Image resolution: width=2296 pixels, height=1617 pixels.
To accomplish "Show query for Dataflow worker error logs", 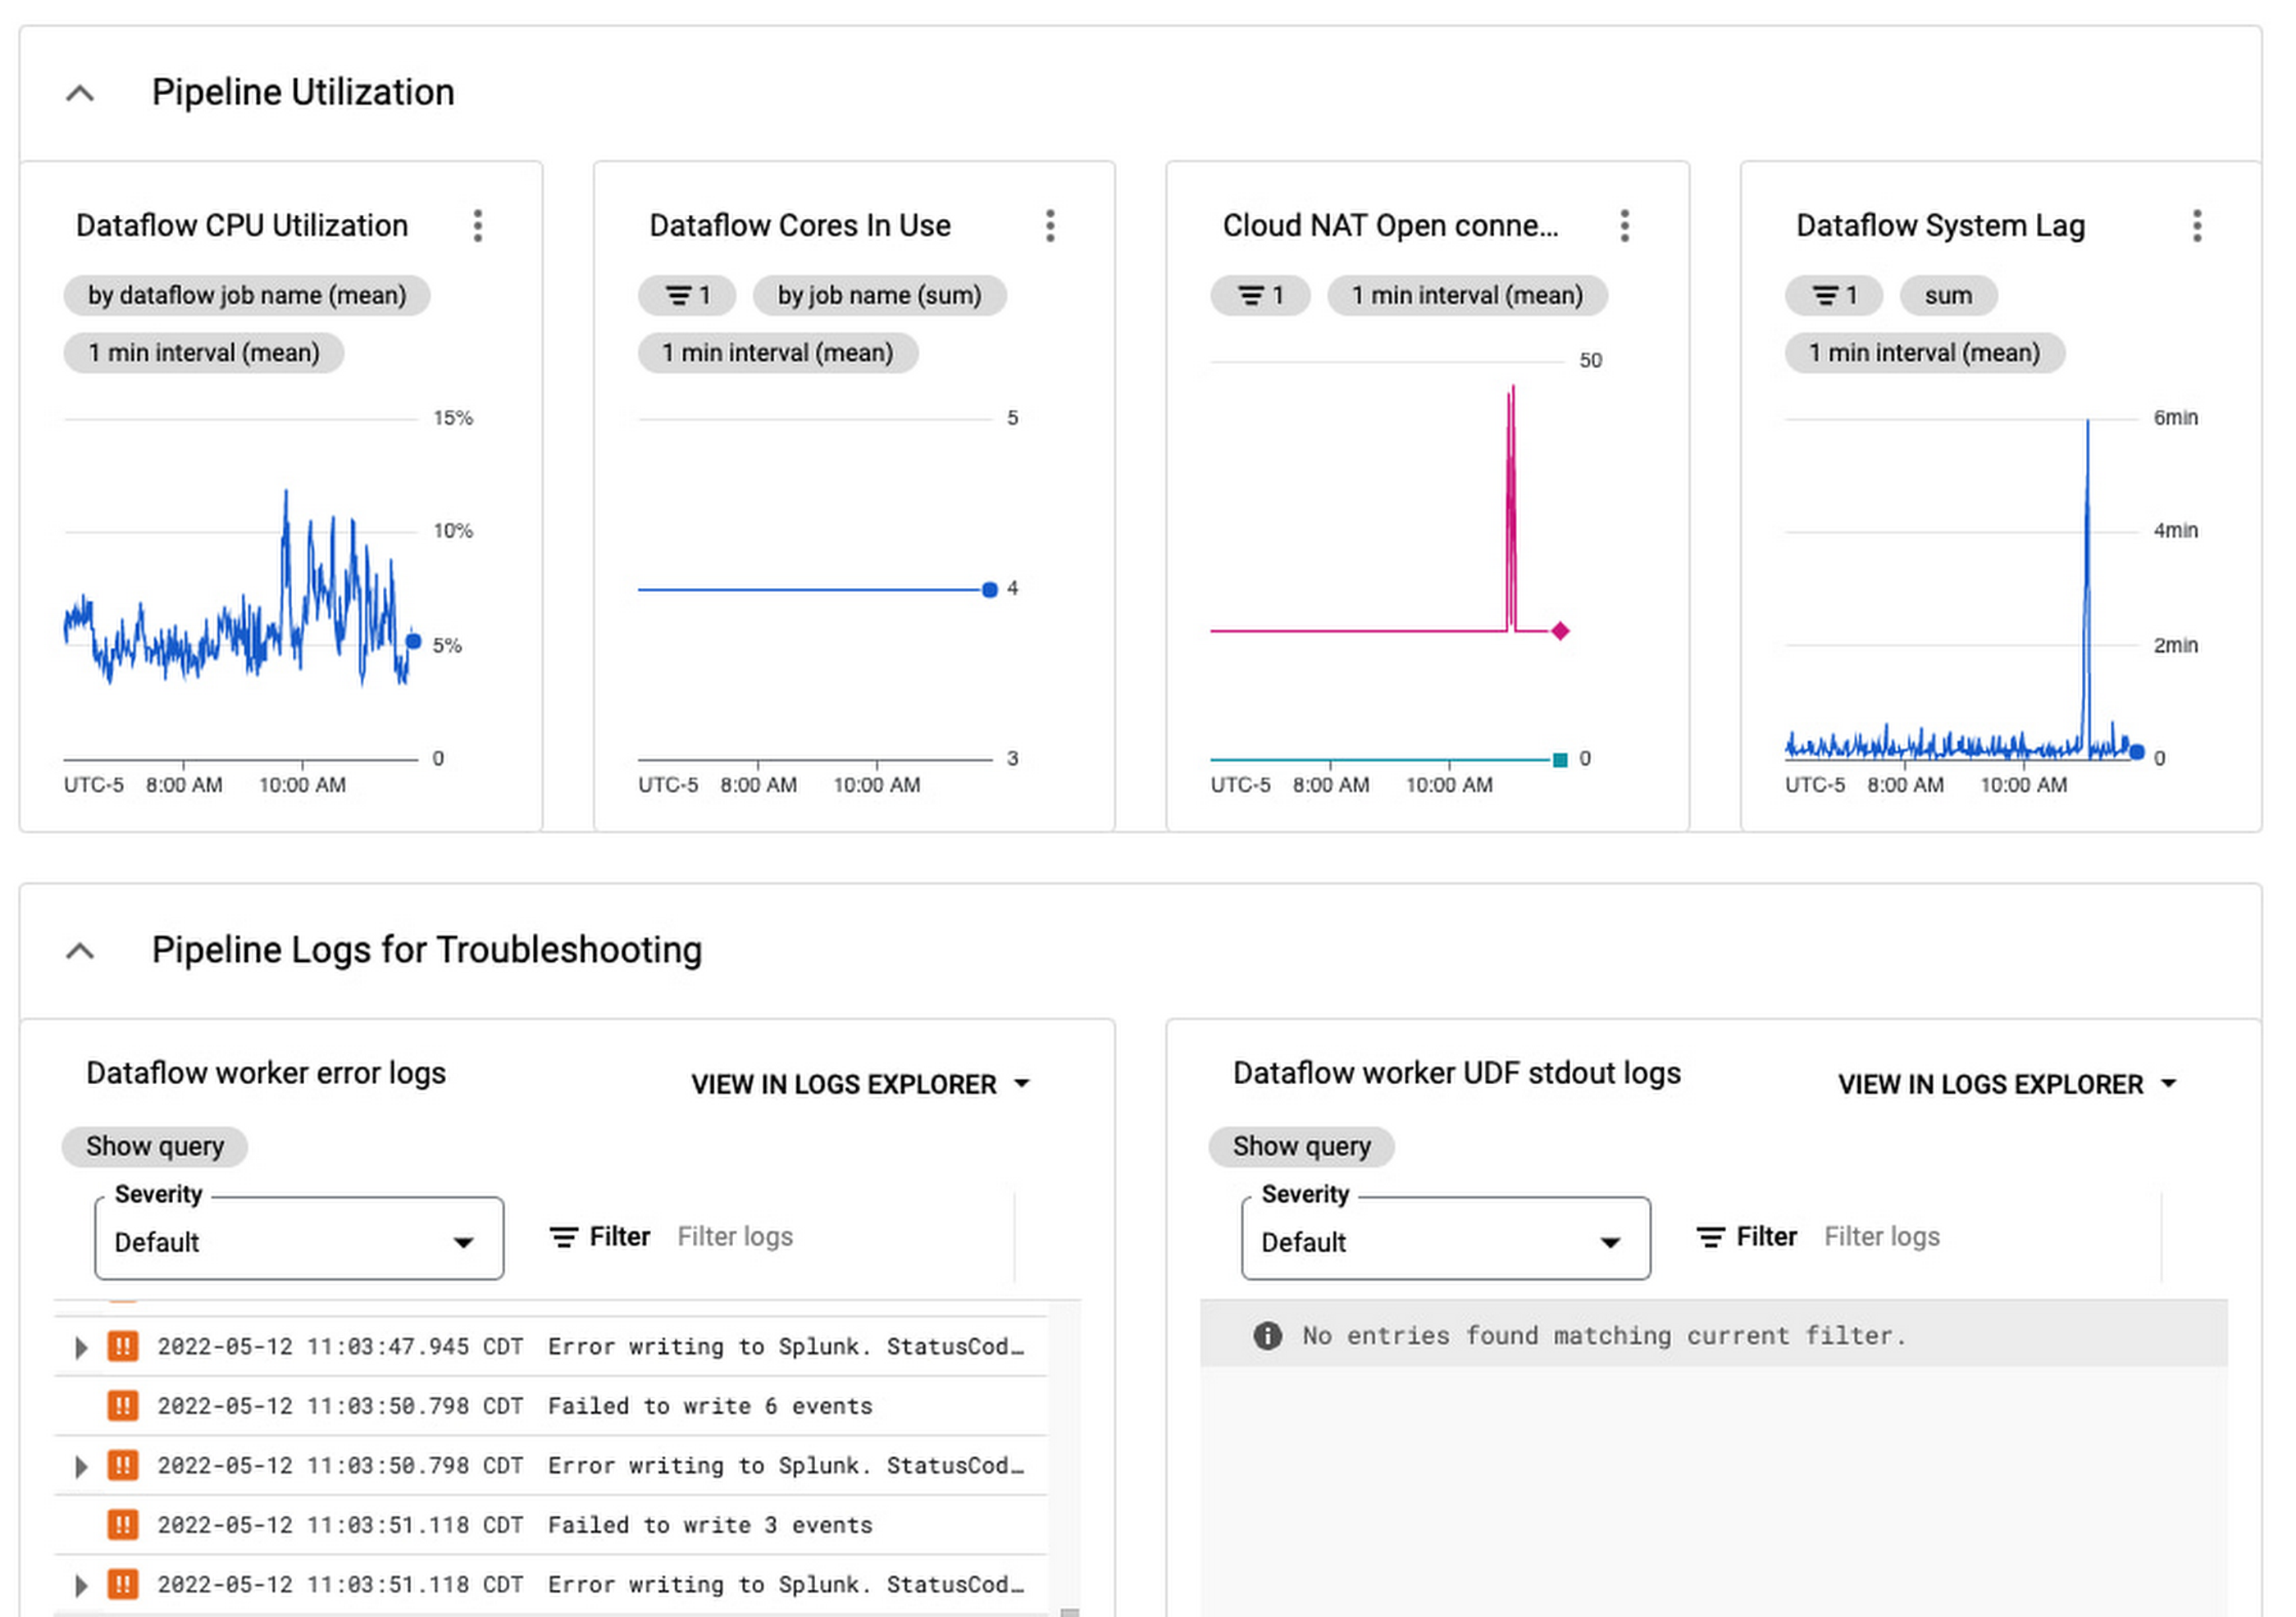I will point(155,1147).
